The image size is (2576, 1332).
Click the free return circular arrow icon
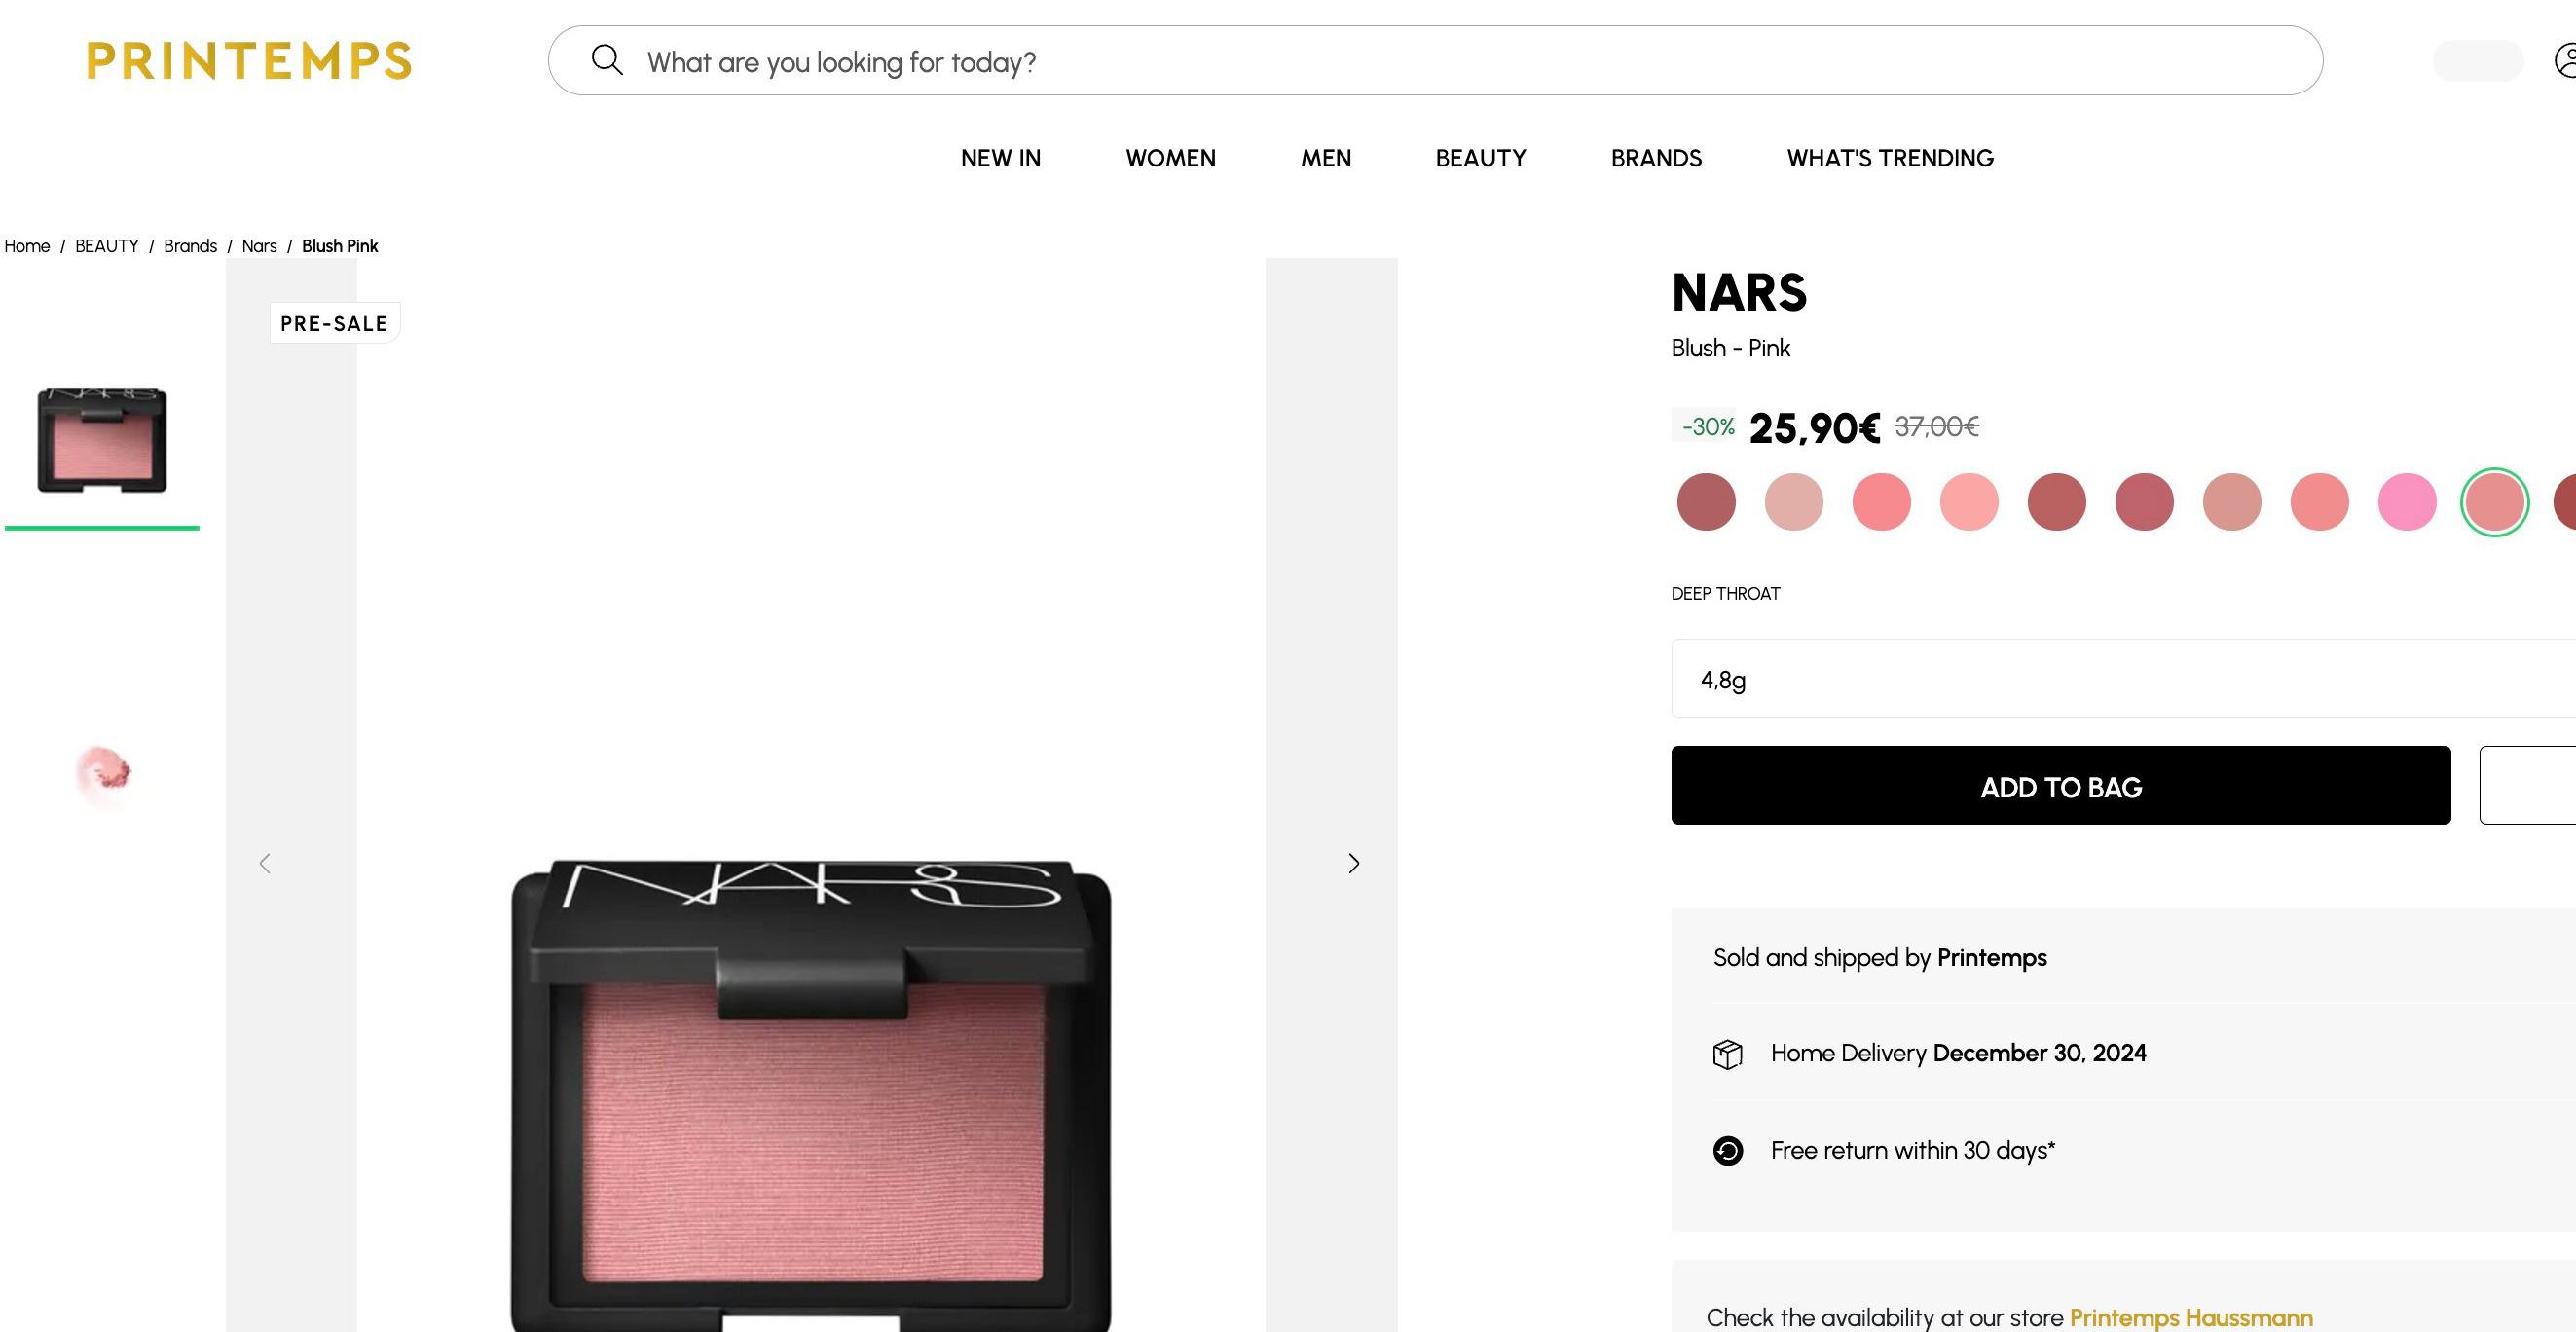(1727, 1151)
